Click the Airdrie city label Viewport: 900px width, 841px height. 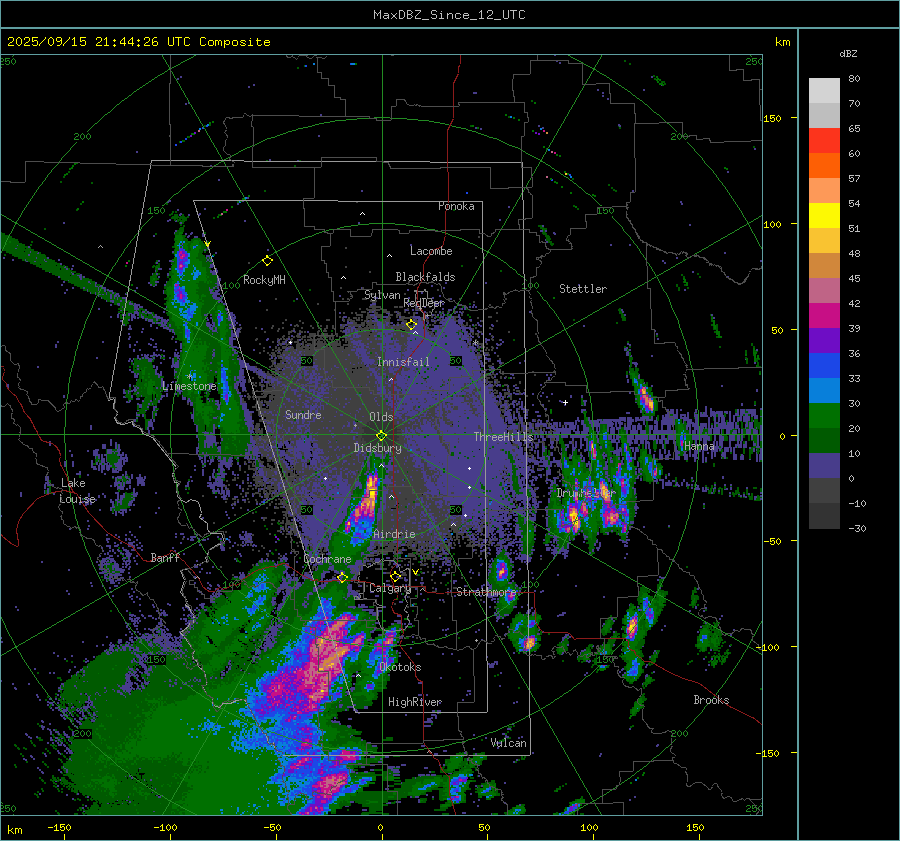(x=394, y=534)
